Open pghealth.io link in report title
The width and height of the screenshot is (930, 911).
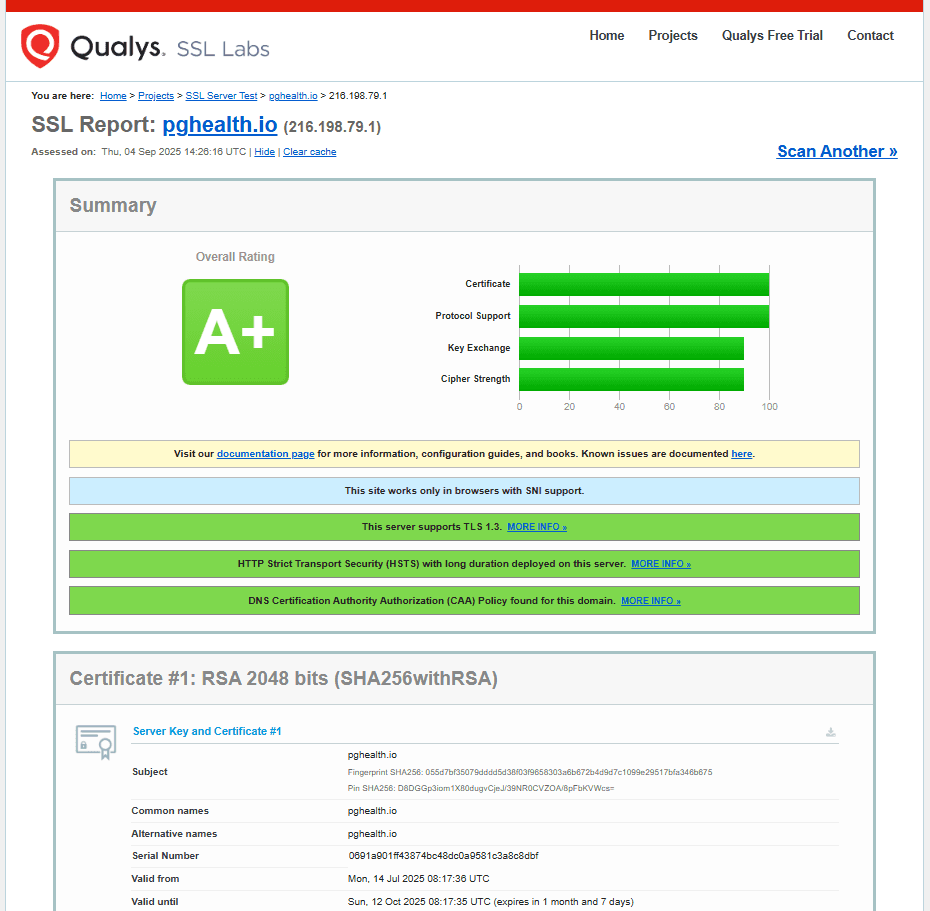click(x=220, y=125)
